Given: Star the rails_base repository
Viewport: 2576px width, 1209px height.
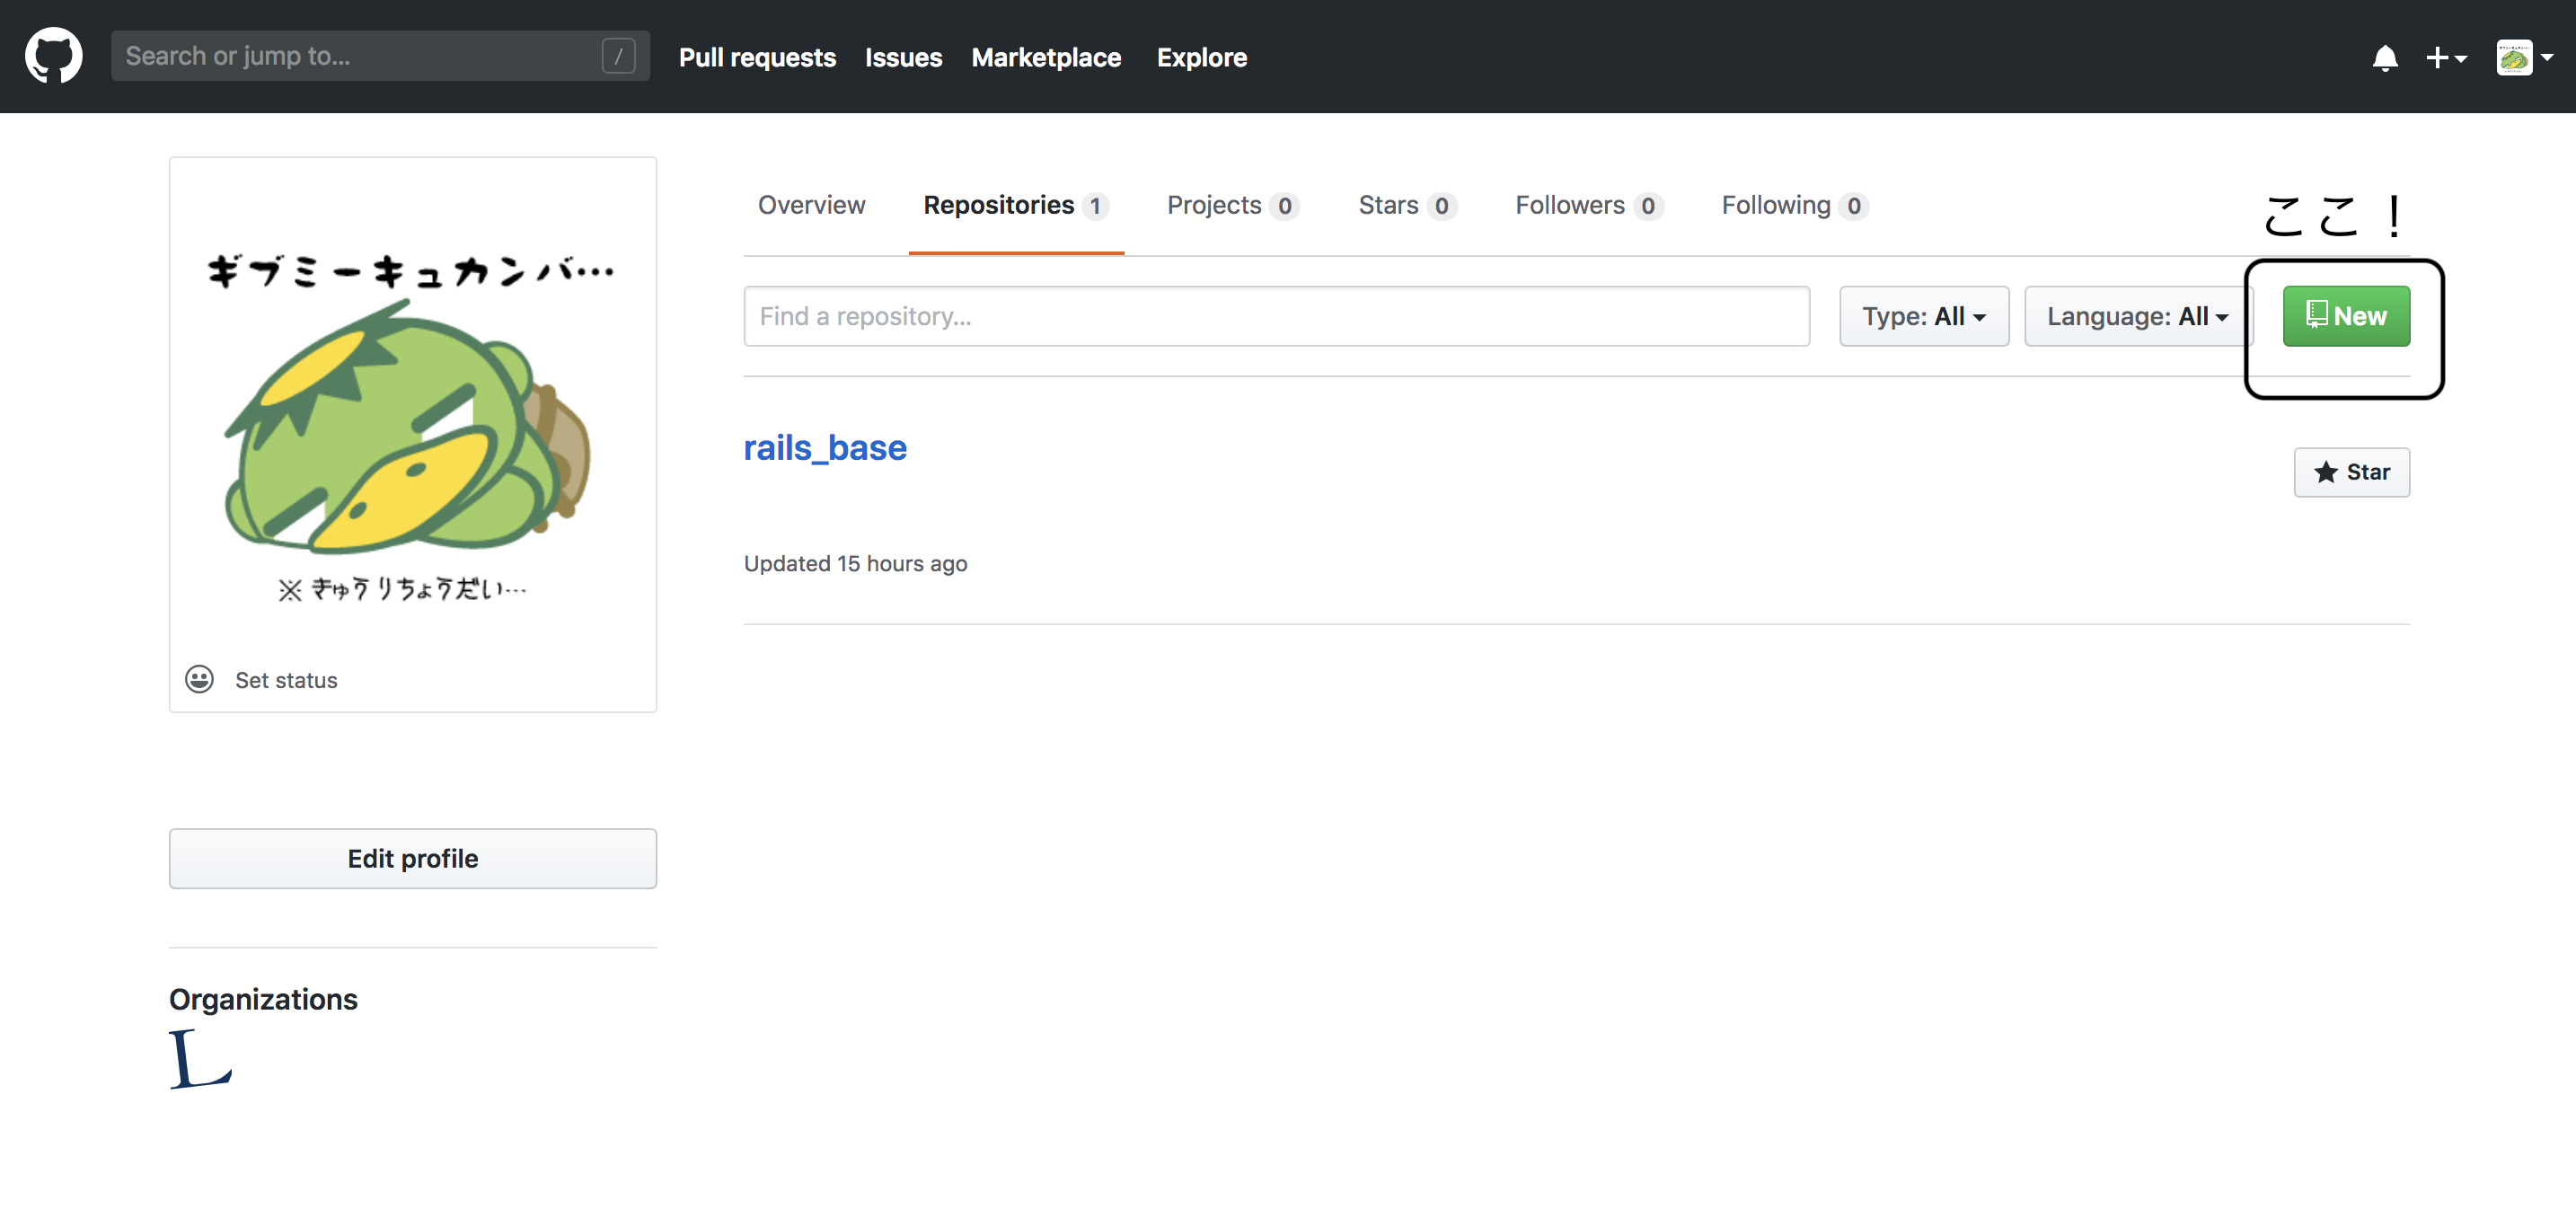Looking at the screenshot, I should click(x=2351, y=472).
